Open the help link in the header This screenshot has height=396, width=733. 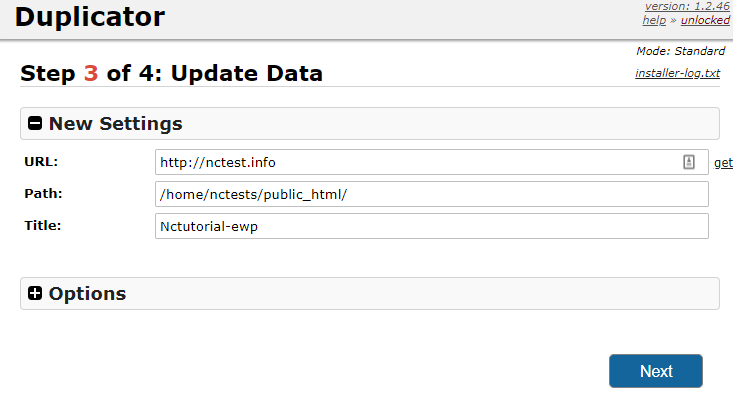[x=654, y=20]
